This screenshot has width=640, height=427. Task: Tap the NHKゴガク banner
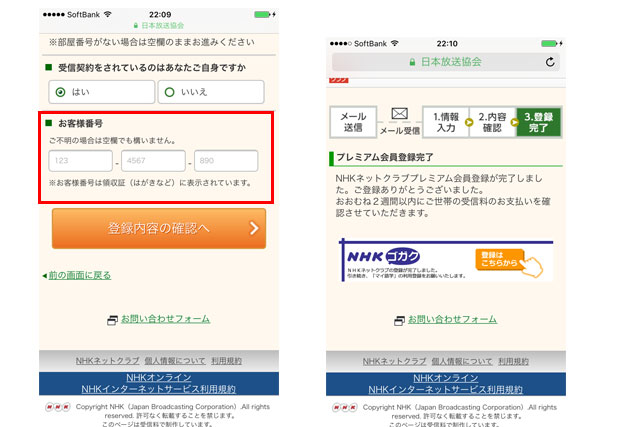(447, 260)
